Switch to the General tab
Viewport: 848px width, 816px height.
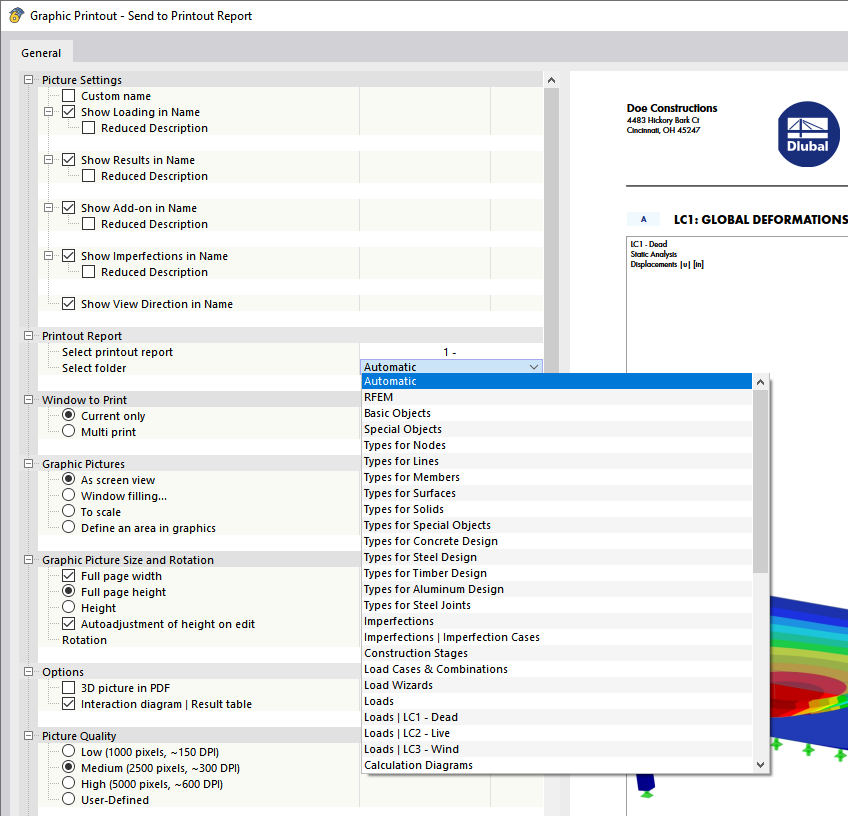click(x=40, y=52)
